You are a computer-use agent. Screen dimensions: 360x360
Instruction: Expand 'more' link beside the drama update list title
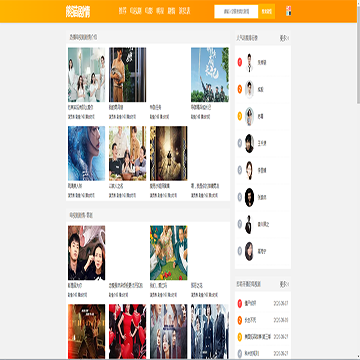284,284
